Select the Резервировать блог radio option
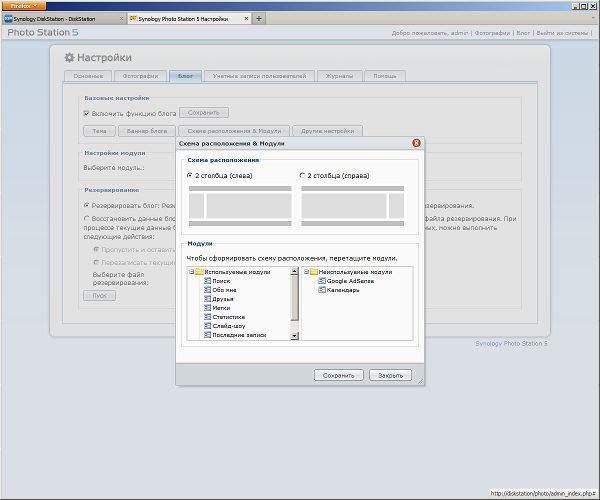 (86, 205)
